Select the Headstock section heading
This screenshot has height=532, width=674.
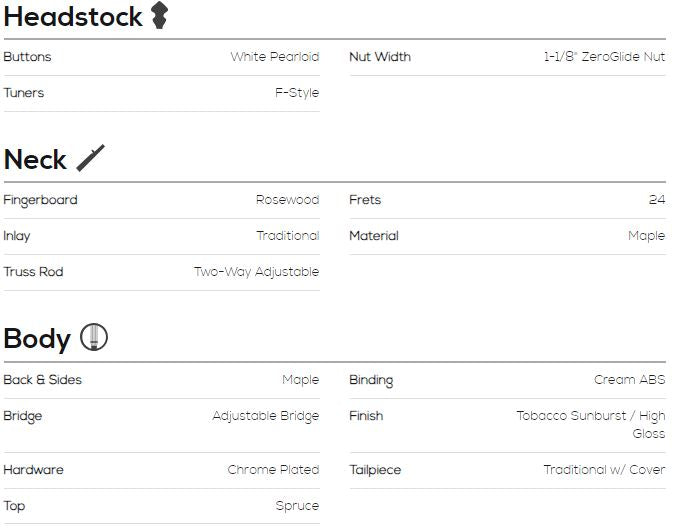pyautogui.click(x=73, y=17)
